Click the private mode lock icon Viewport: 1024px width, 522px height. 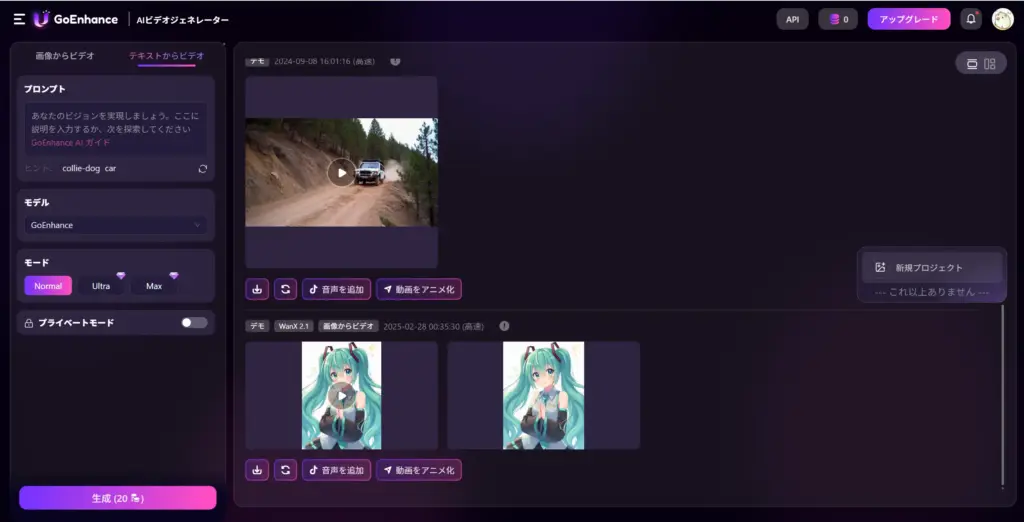point(29,323)
